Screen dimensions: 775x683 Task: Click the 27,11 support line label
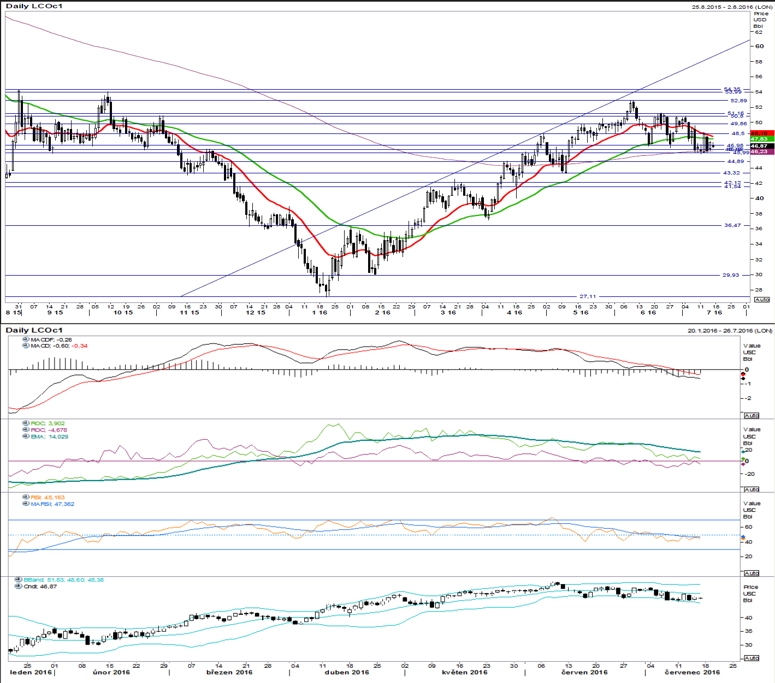[x=588, y=296]
